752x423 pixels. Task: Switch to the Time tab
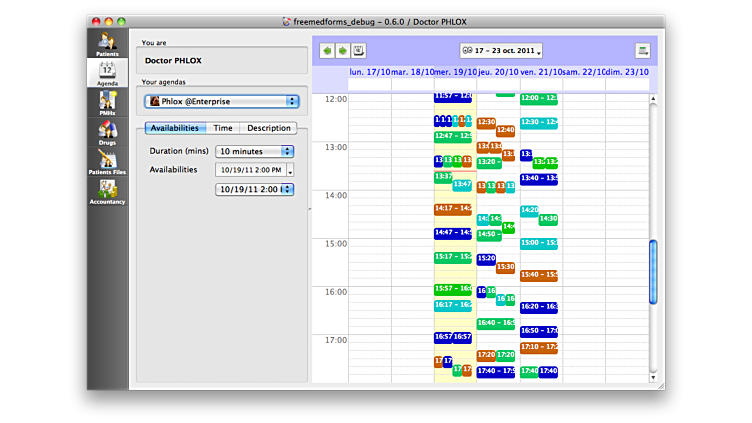[x=223, y=128]
